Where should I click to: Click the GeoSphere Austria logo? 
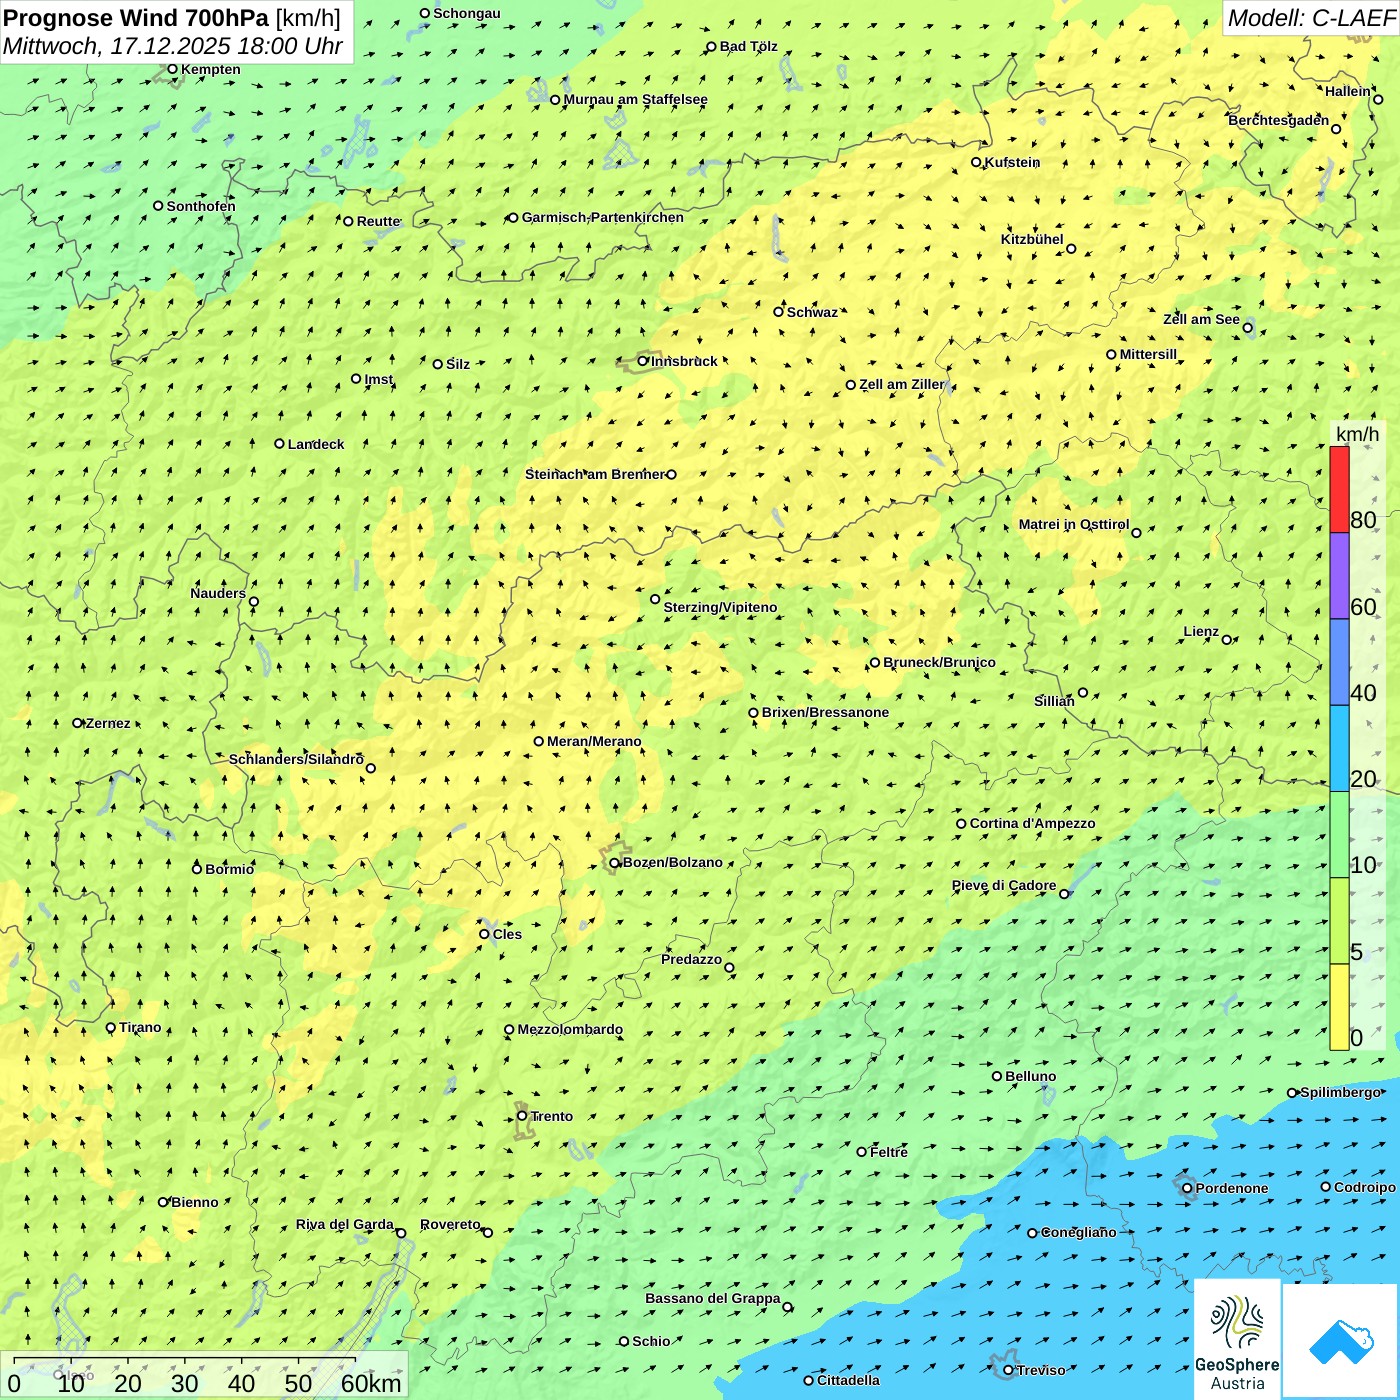1237,1339
